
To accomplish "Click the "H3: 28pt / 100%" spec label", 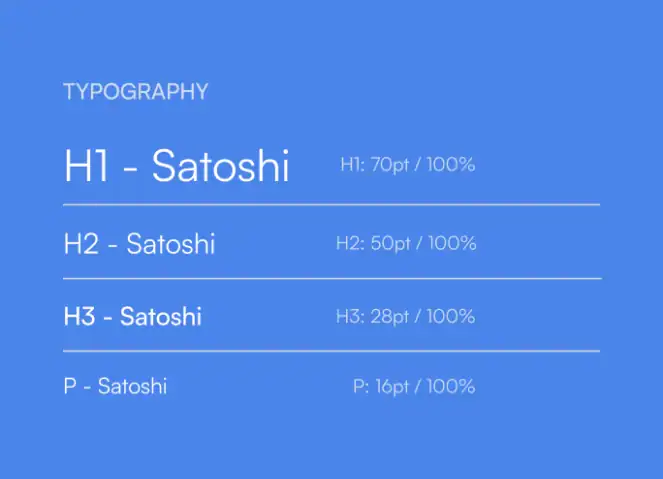I will pyautogui.click(x=405, y=317).
